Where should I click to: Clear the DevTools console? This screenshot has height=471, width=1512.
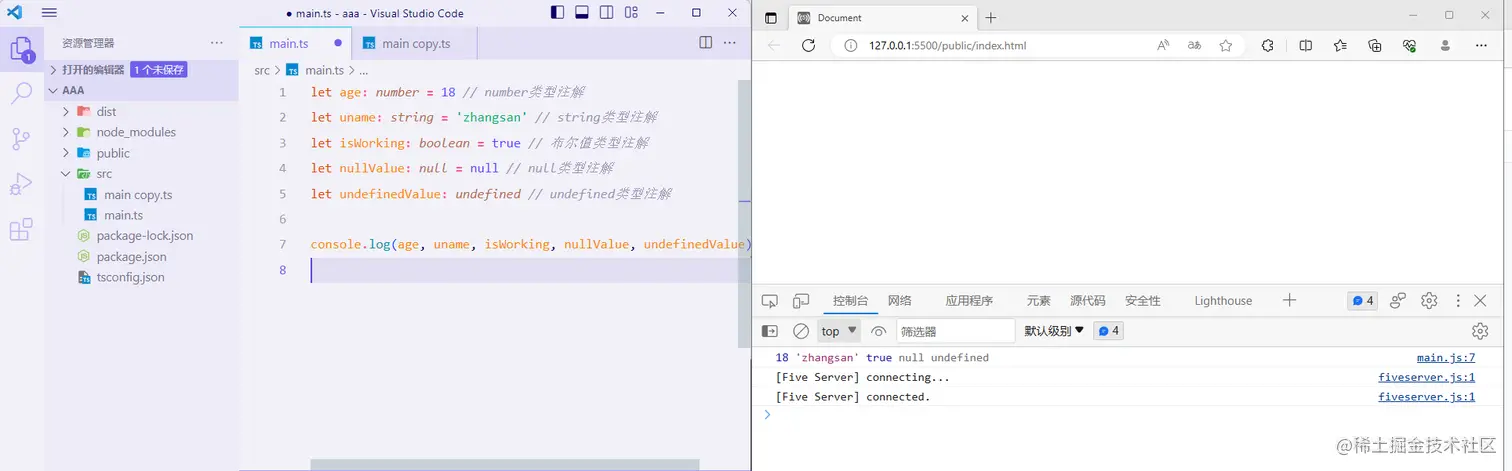coord(801,331)
